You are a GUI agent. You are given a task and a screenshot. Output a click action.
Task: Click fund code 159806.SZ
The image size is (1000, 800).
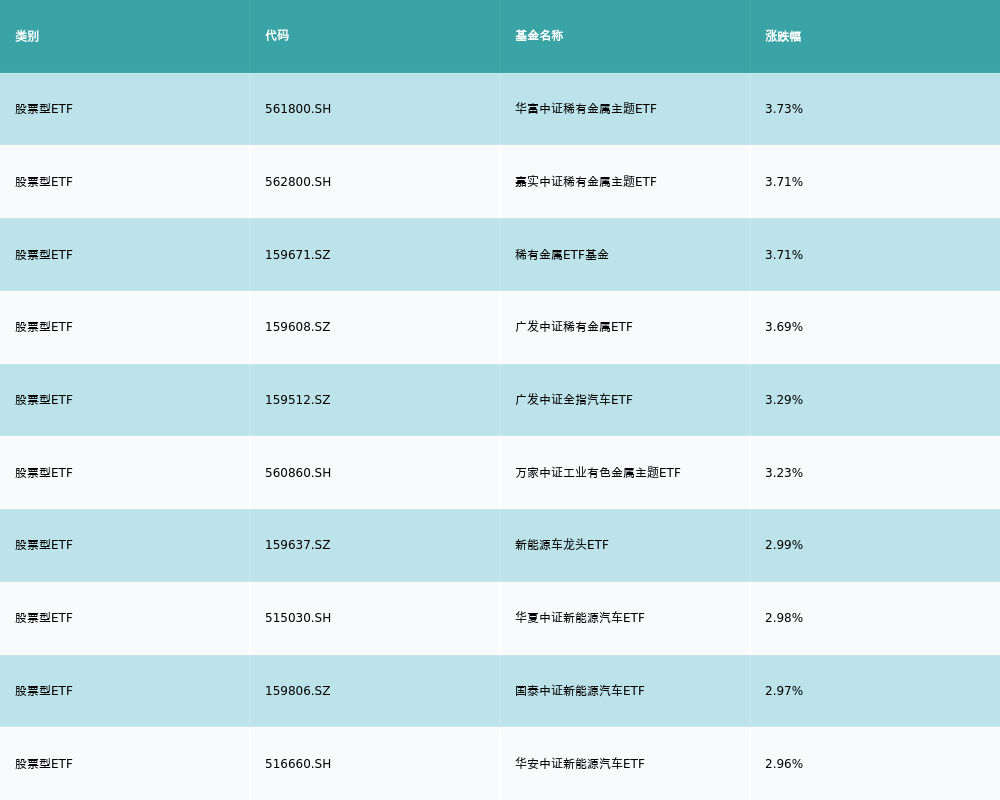298,691
